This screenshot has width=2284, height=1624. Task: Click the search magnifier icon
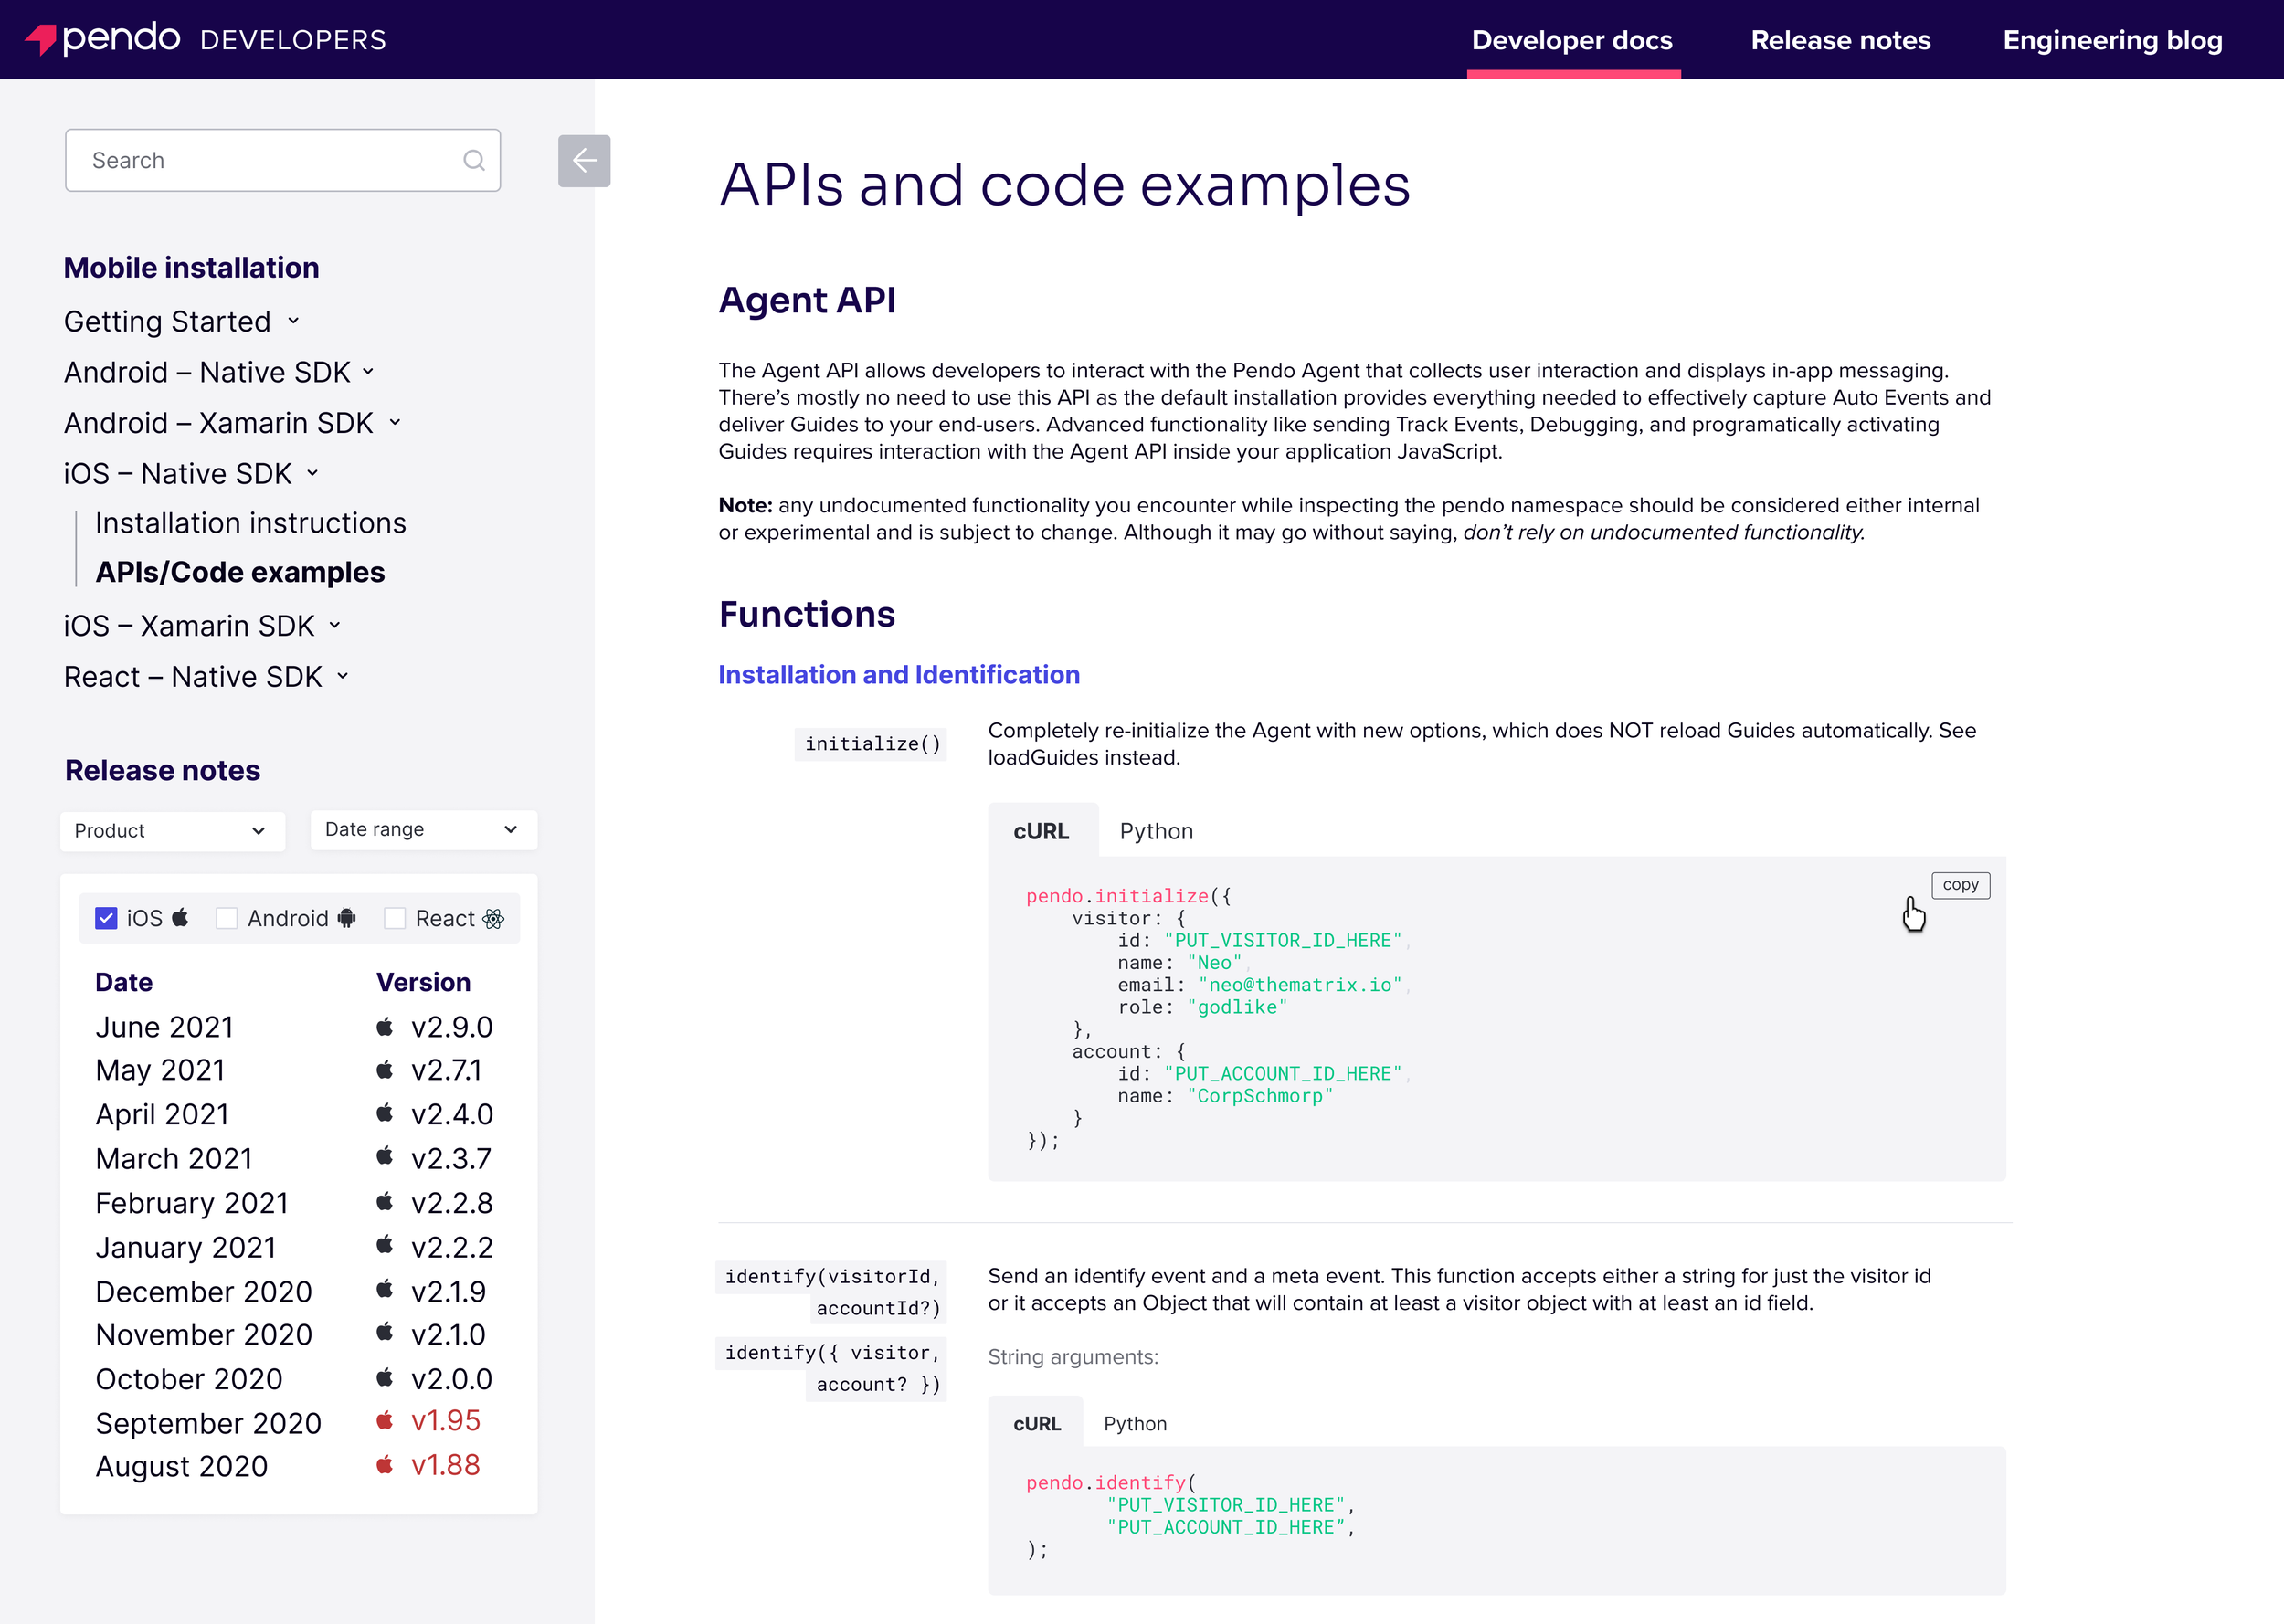pos(474,160)
